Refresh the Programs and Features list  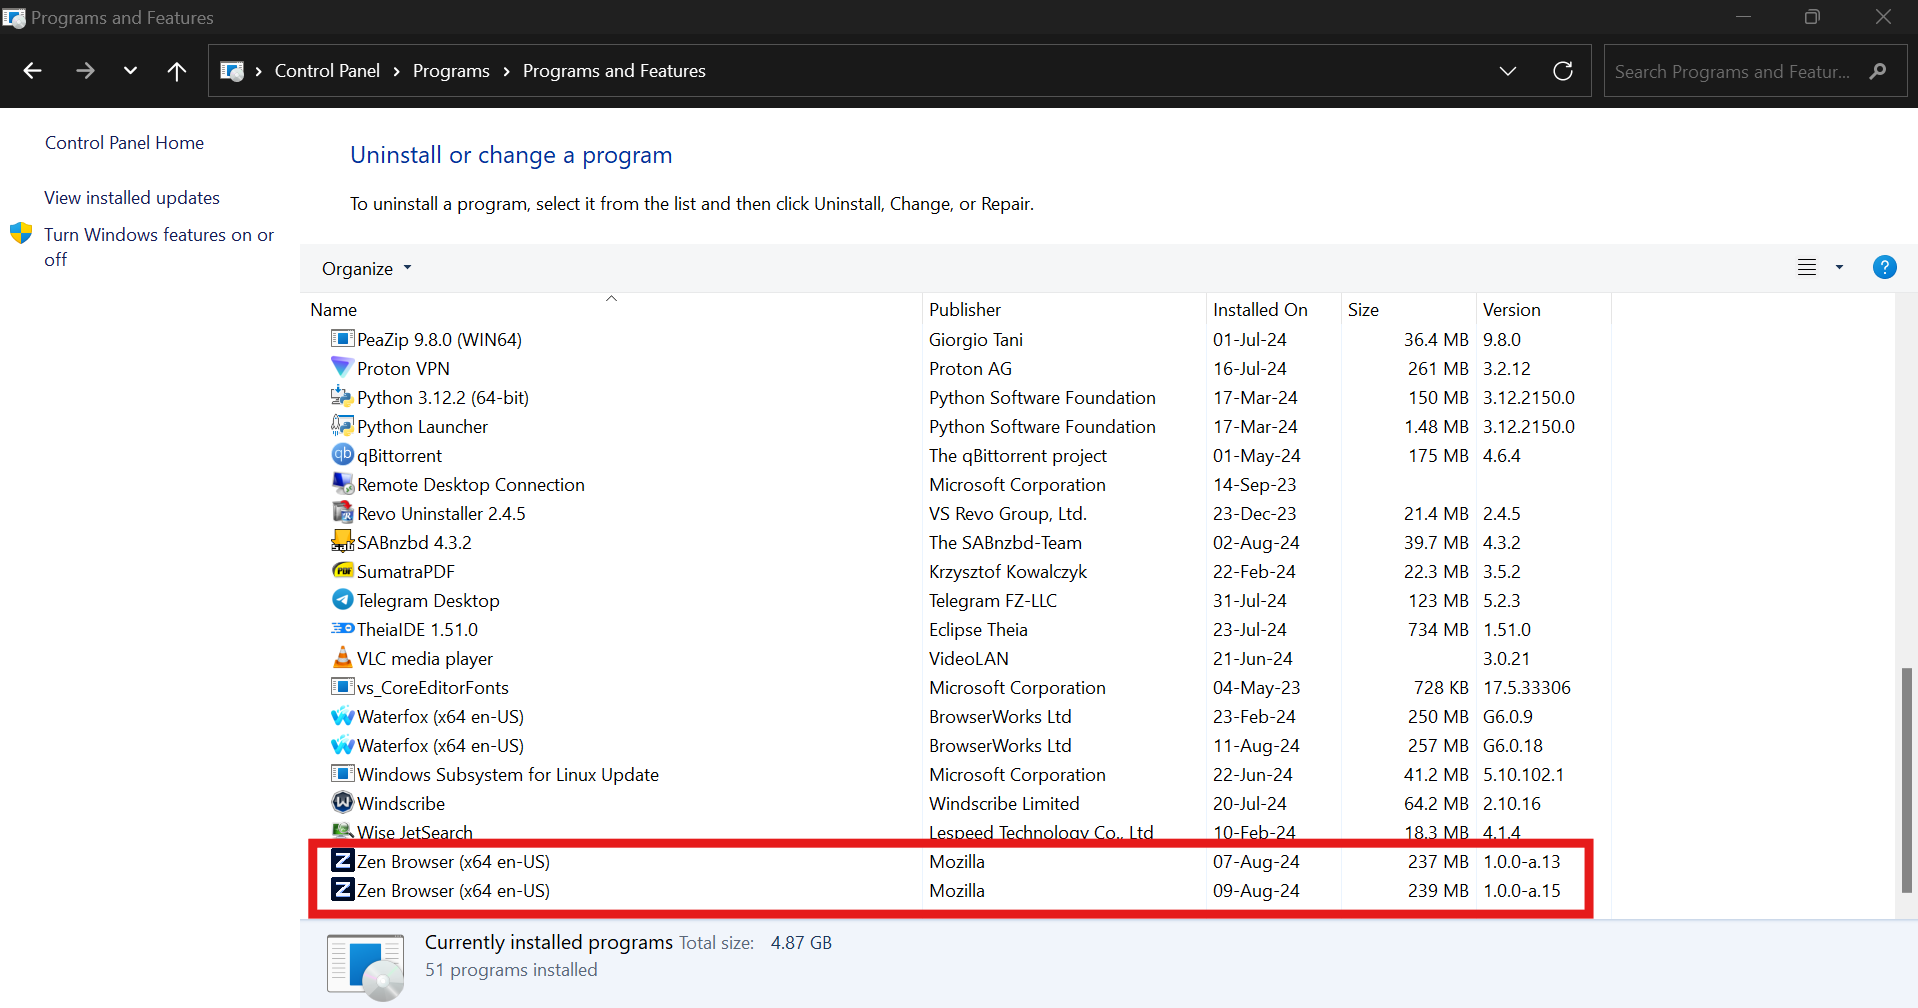(1562, 71)
